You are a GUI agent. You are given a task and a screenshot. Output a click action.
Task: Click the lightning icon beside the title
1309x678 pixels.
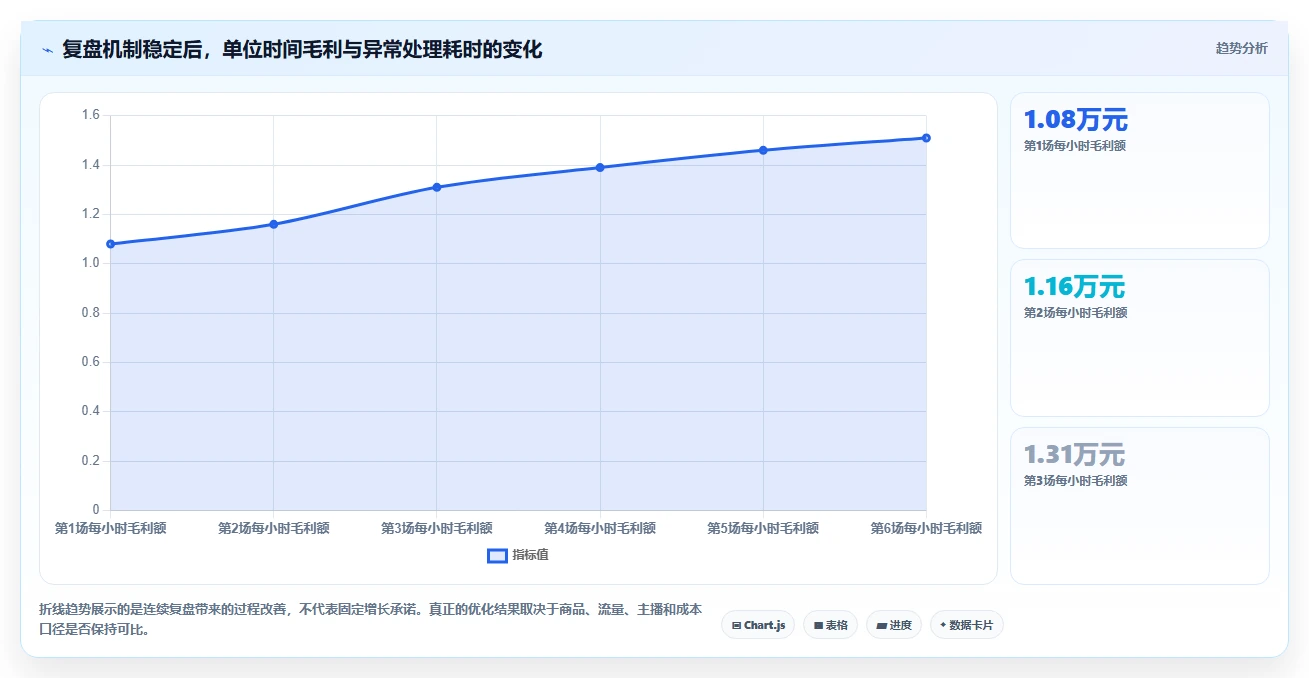coord(48,50)
